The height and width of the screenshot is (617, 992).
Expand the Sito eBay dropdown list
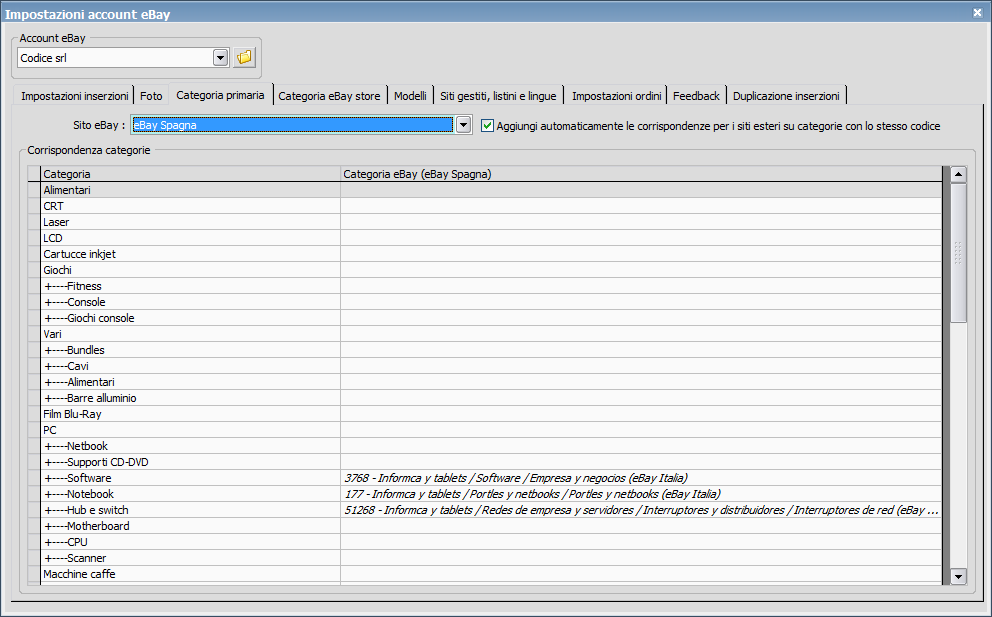(x=463, y=126)
